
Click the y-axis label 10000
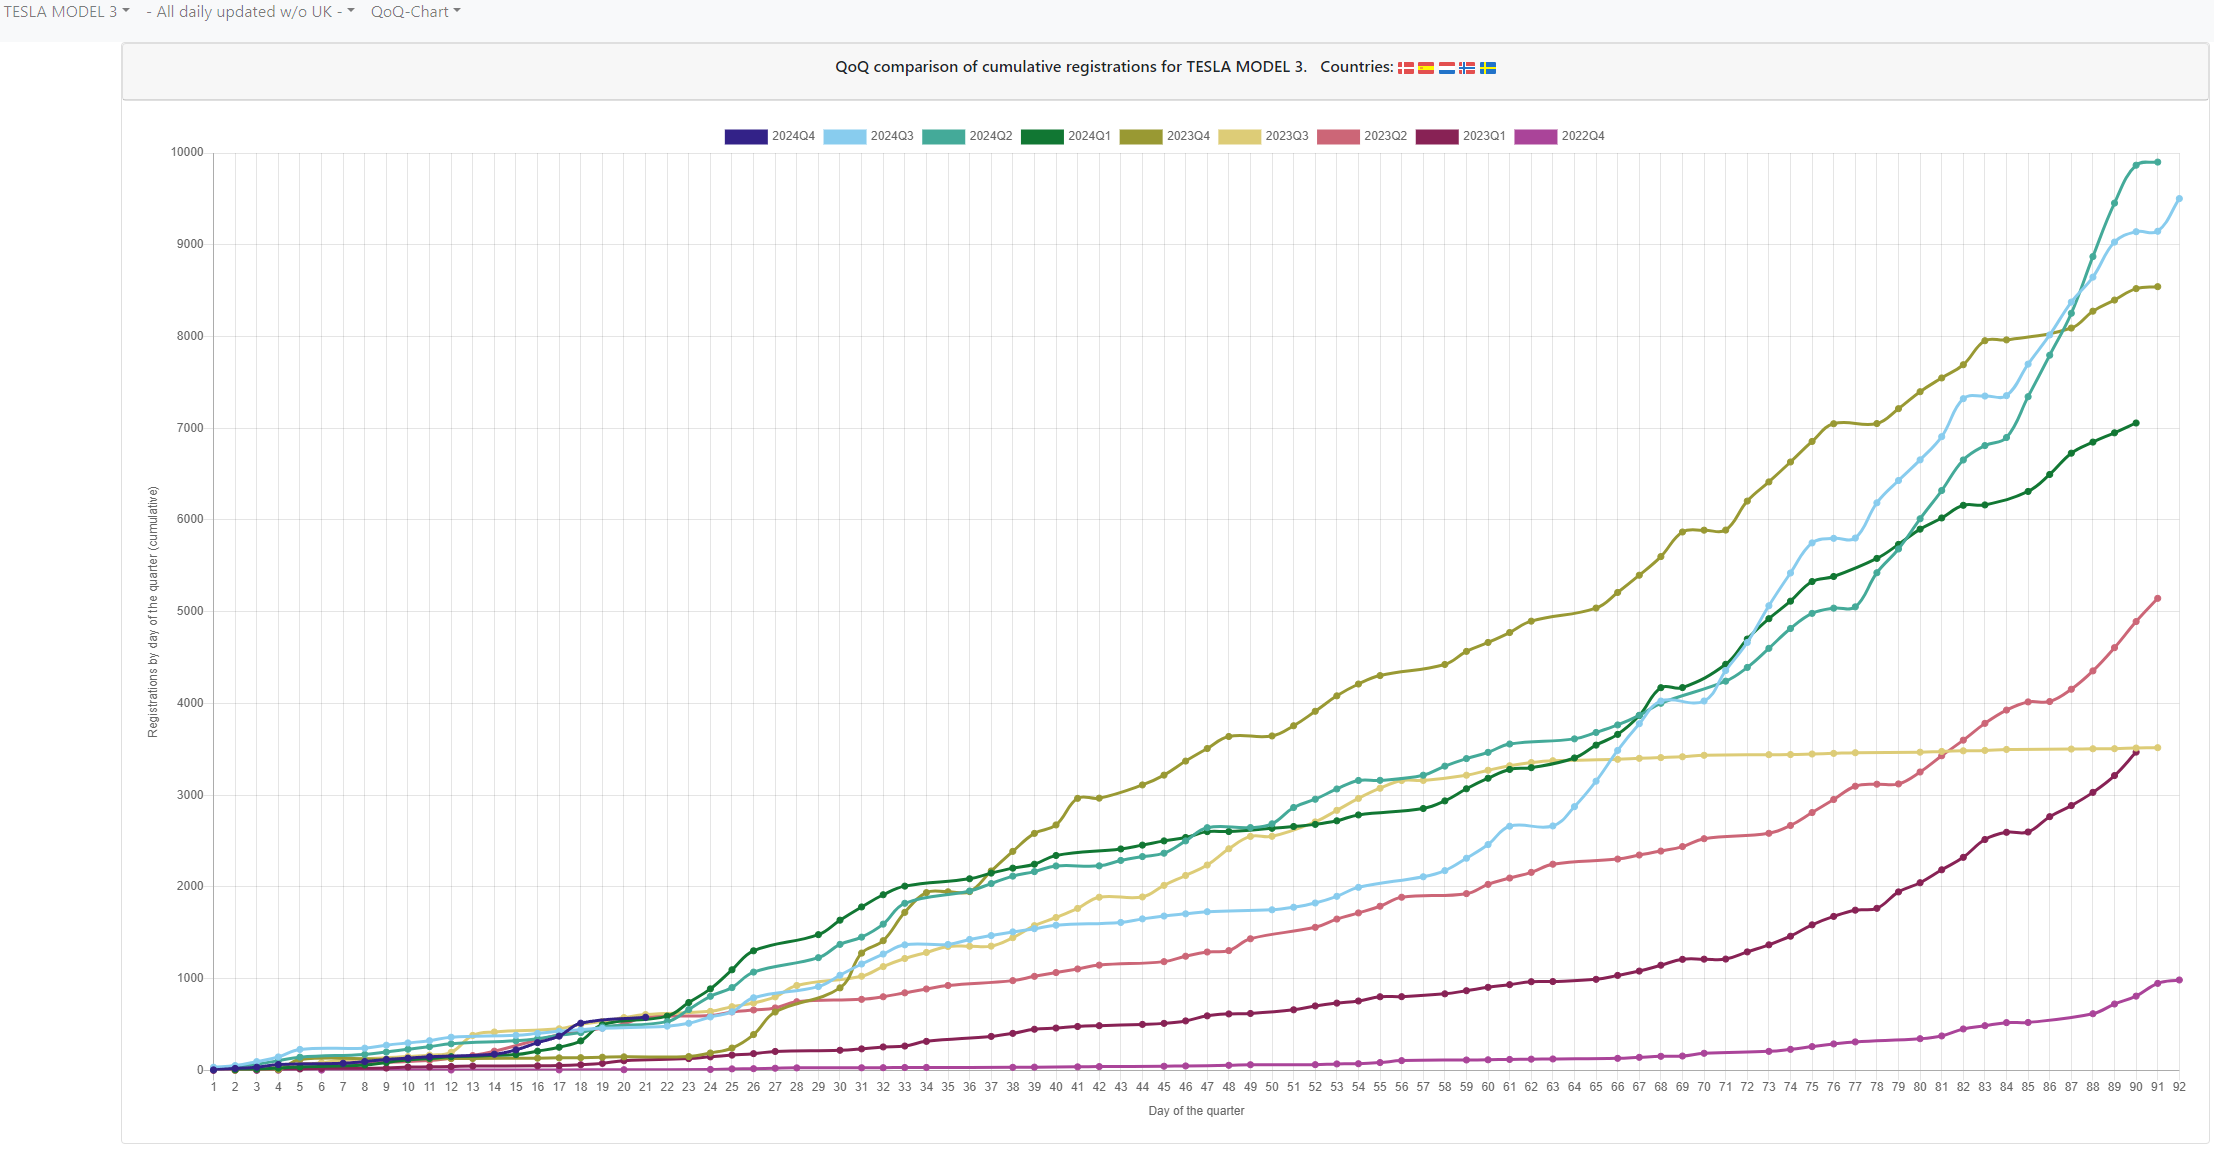pyautogui.click(x=187, y=153)
